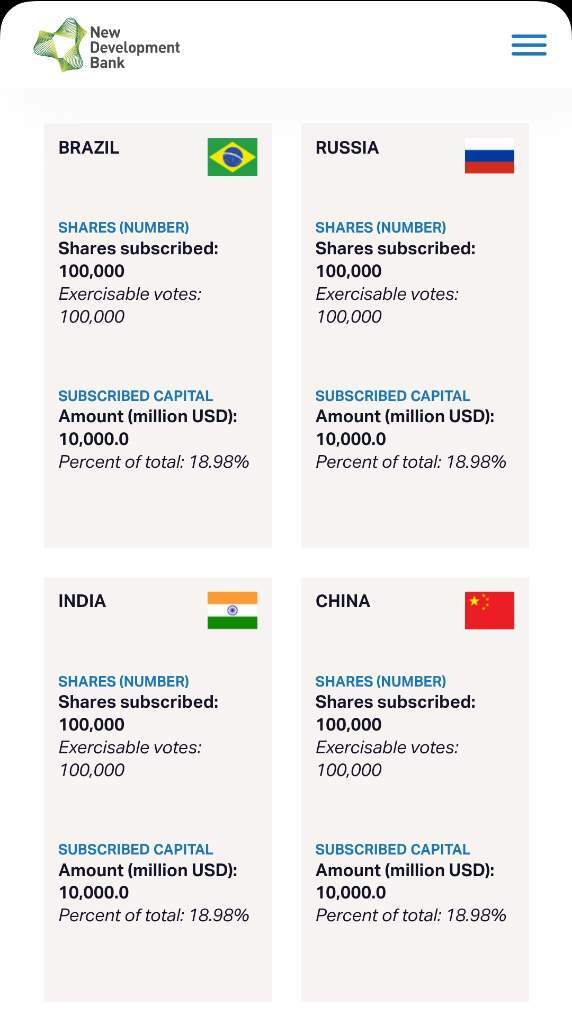Open the hamburger navigation menu
The height and width of the screenshot is (1024, 572).
[x=529, y=45]
